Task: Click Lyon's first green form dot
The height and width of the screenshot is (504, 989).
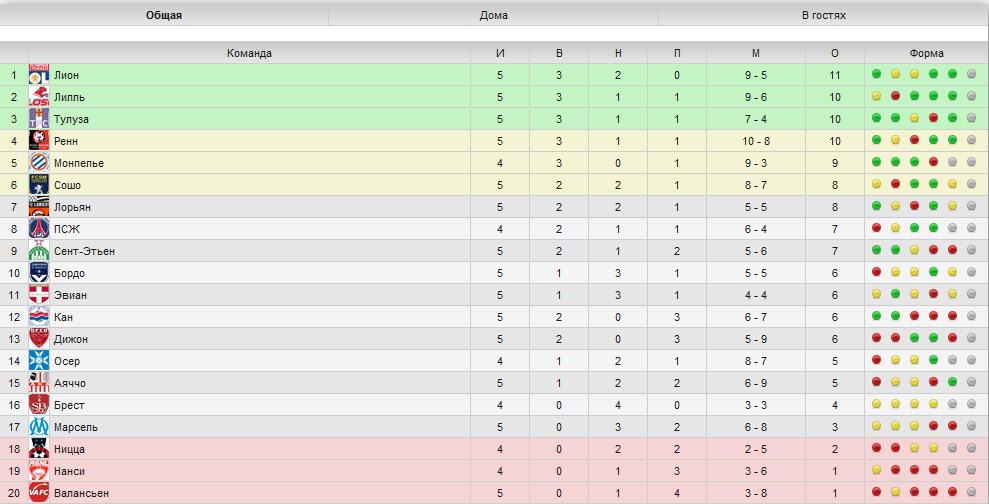Action: pos(876,74)
